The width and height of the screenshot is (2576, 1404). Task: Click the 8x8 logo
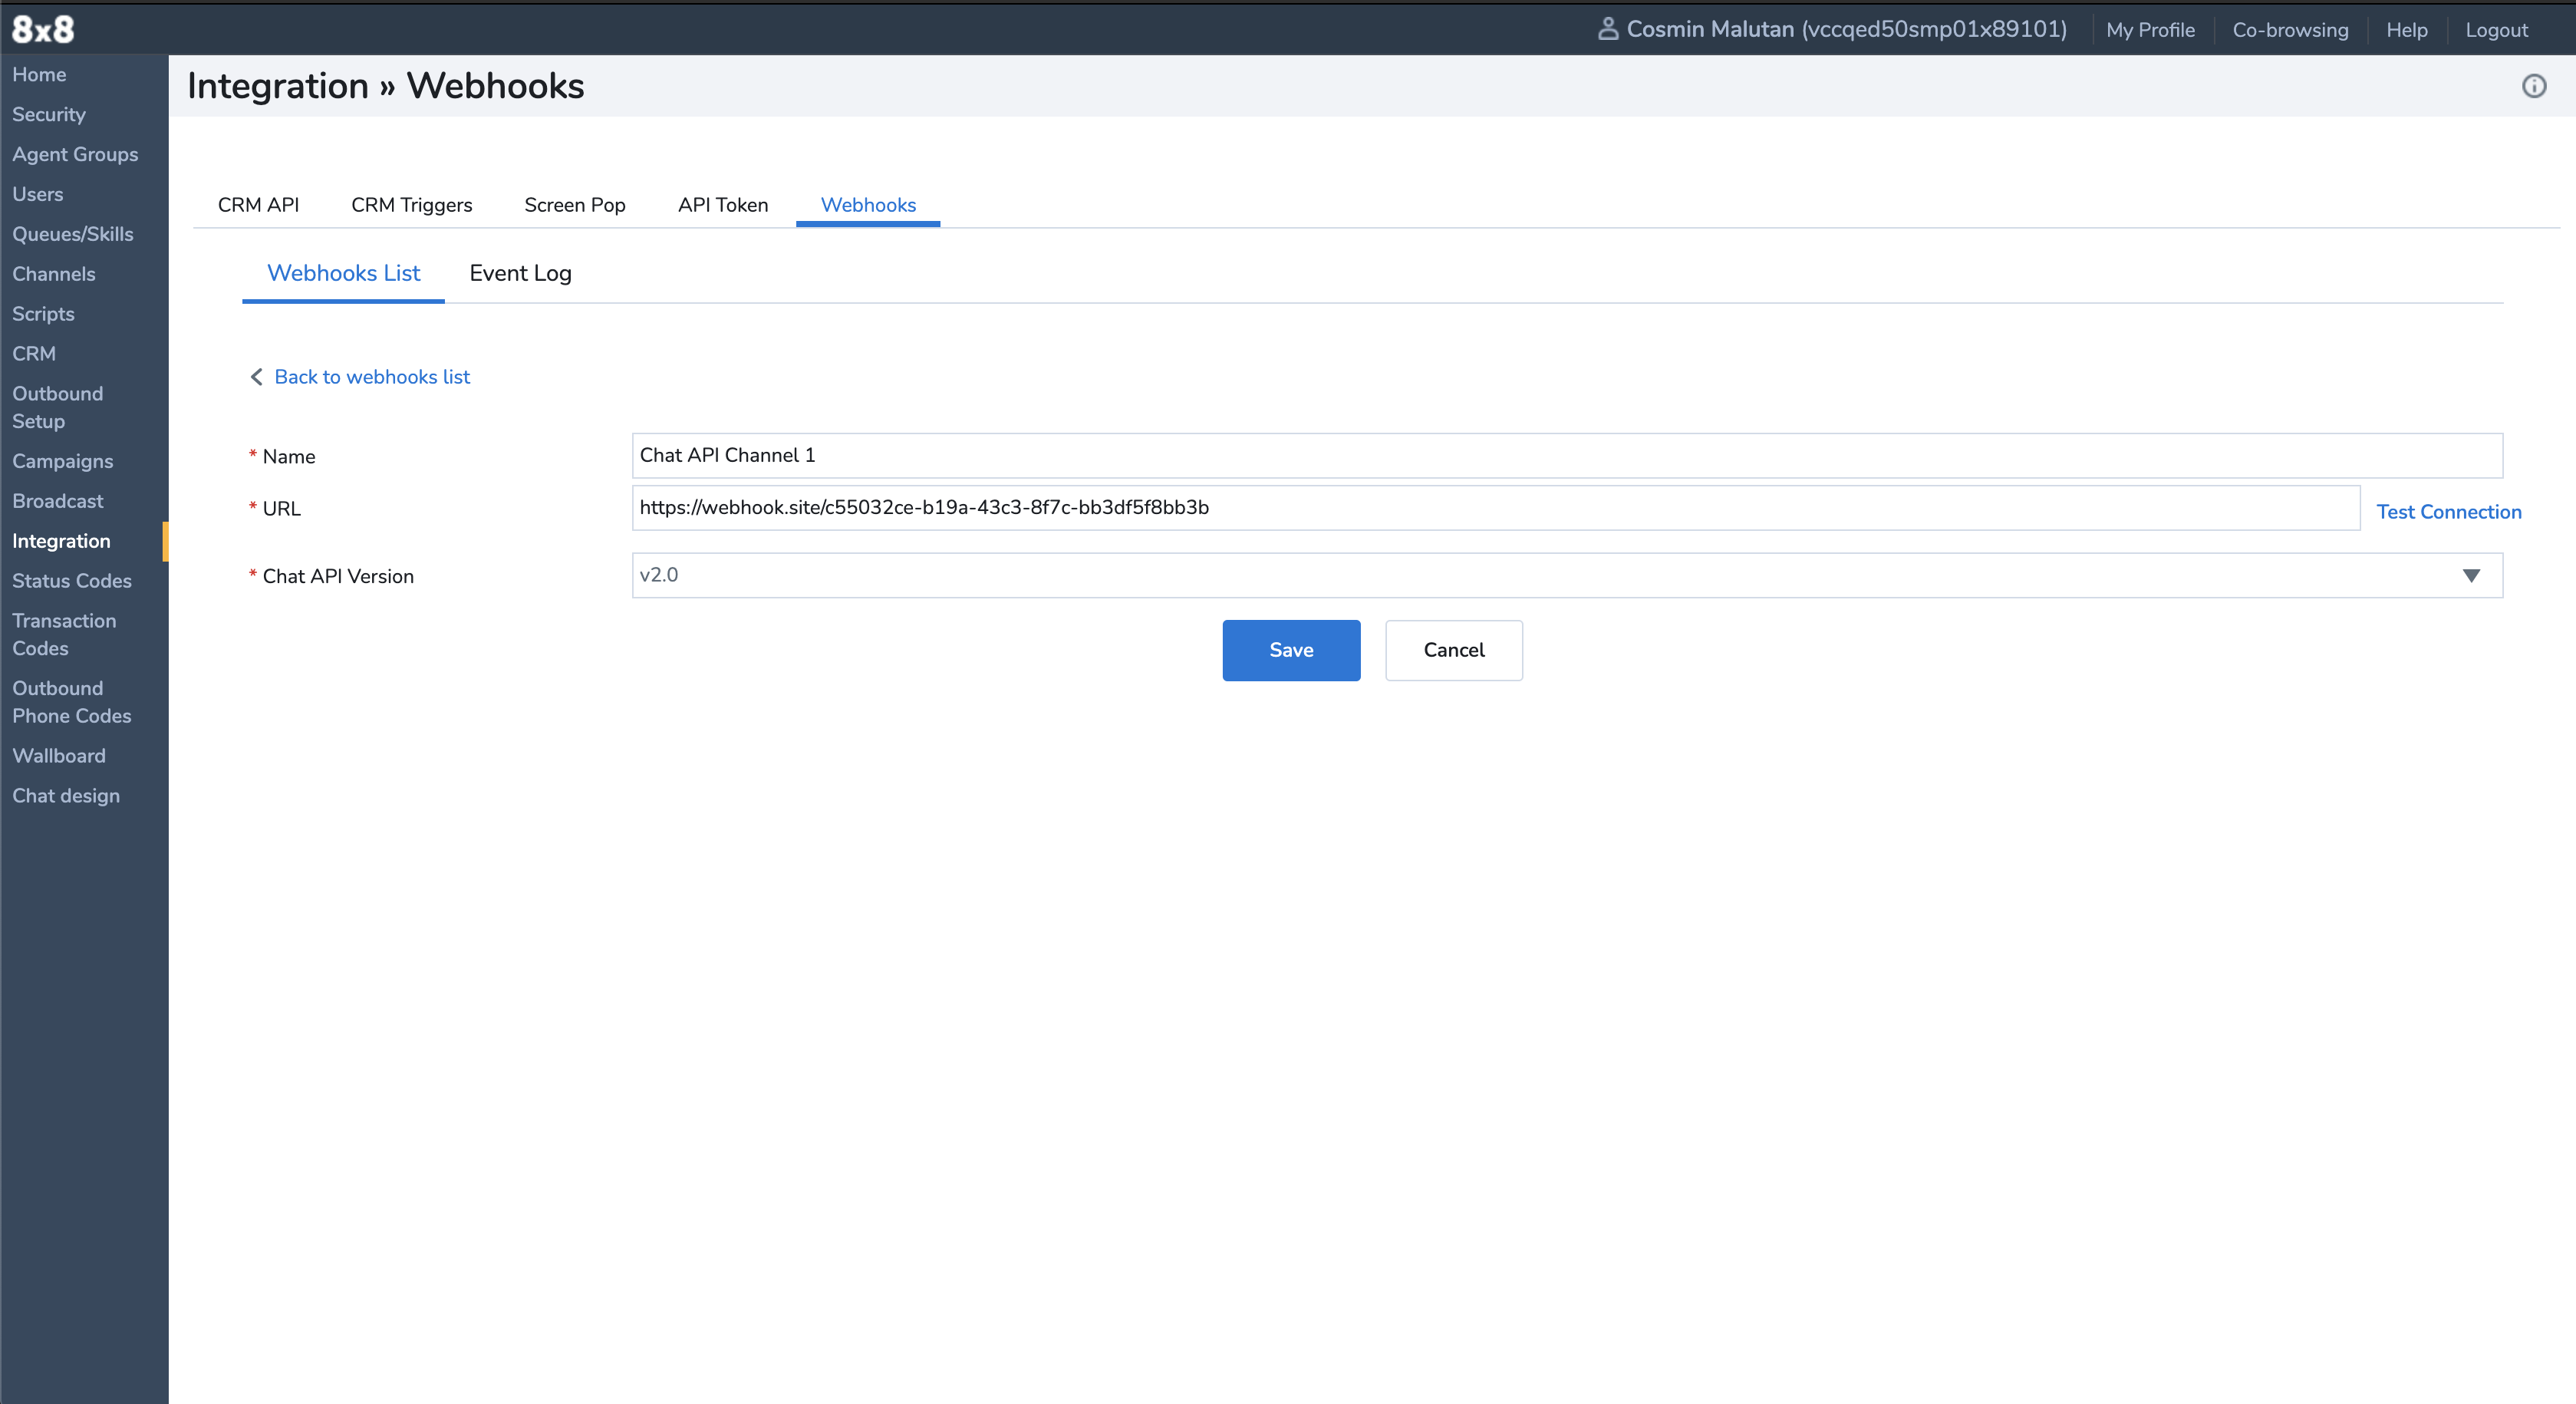click(43, 29)
